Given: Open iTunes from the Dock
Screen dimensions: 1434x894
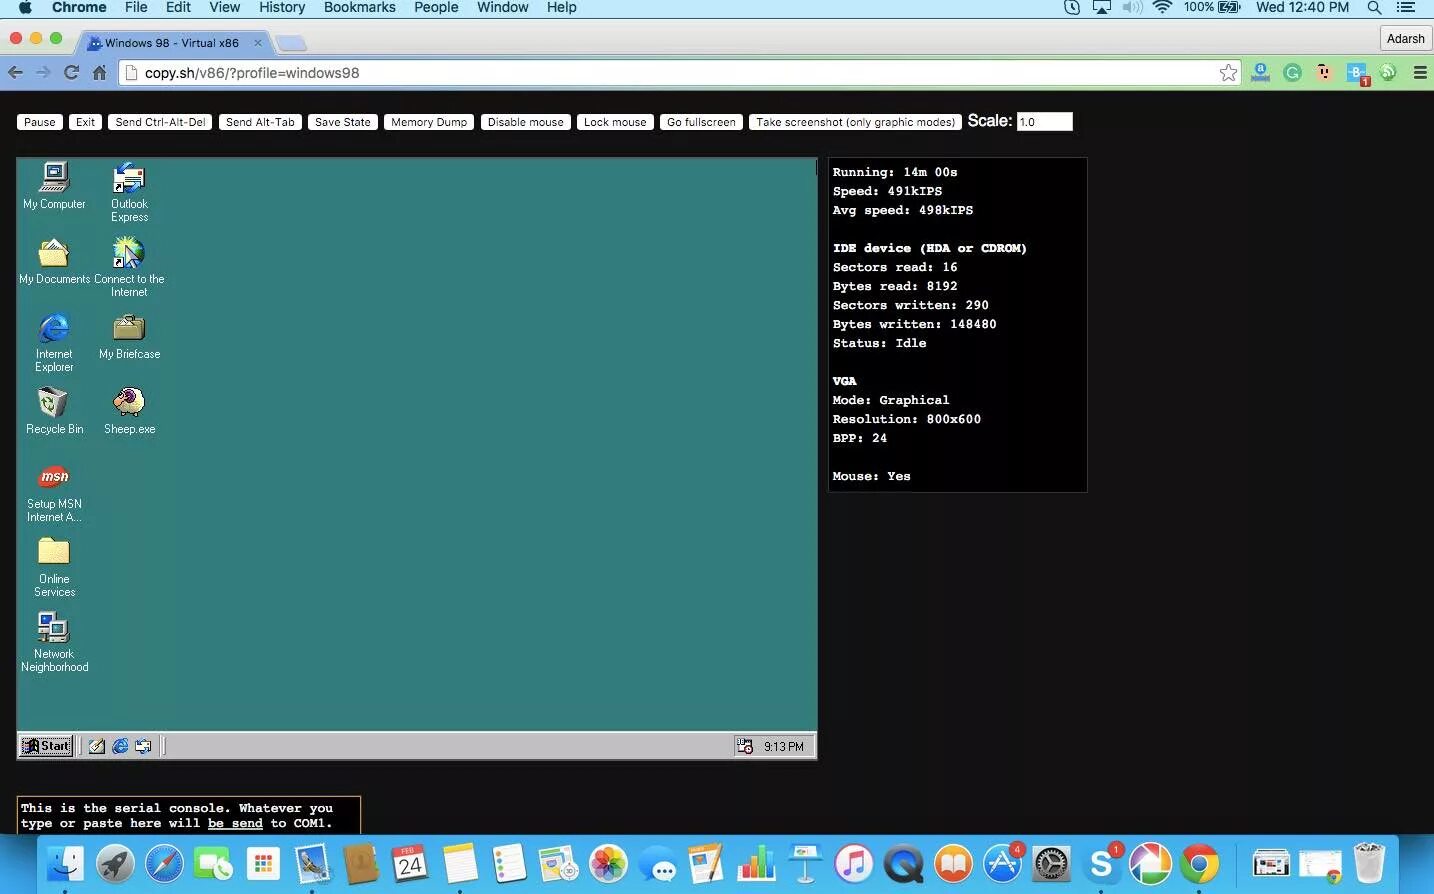Looking at the screenshot, I should pyautogui.click(x=853, y=863).
